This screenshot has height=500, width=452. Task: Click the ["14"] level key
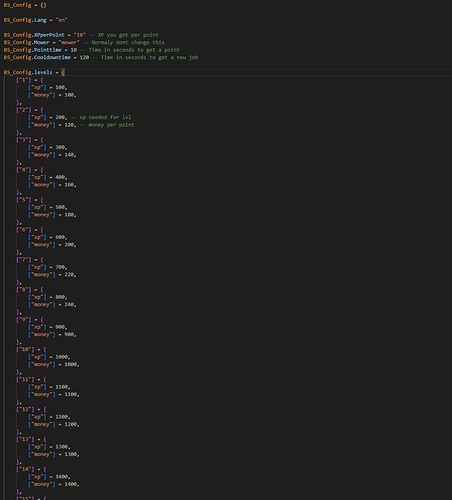(x=25, y=469)
